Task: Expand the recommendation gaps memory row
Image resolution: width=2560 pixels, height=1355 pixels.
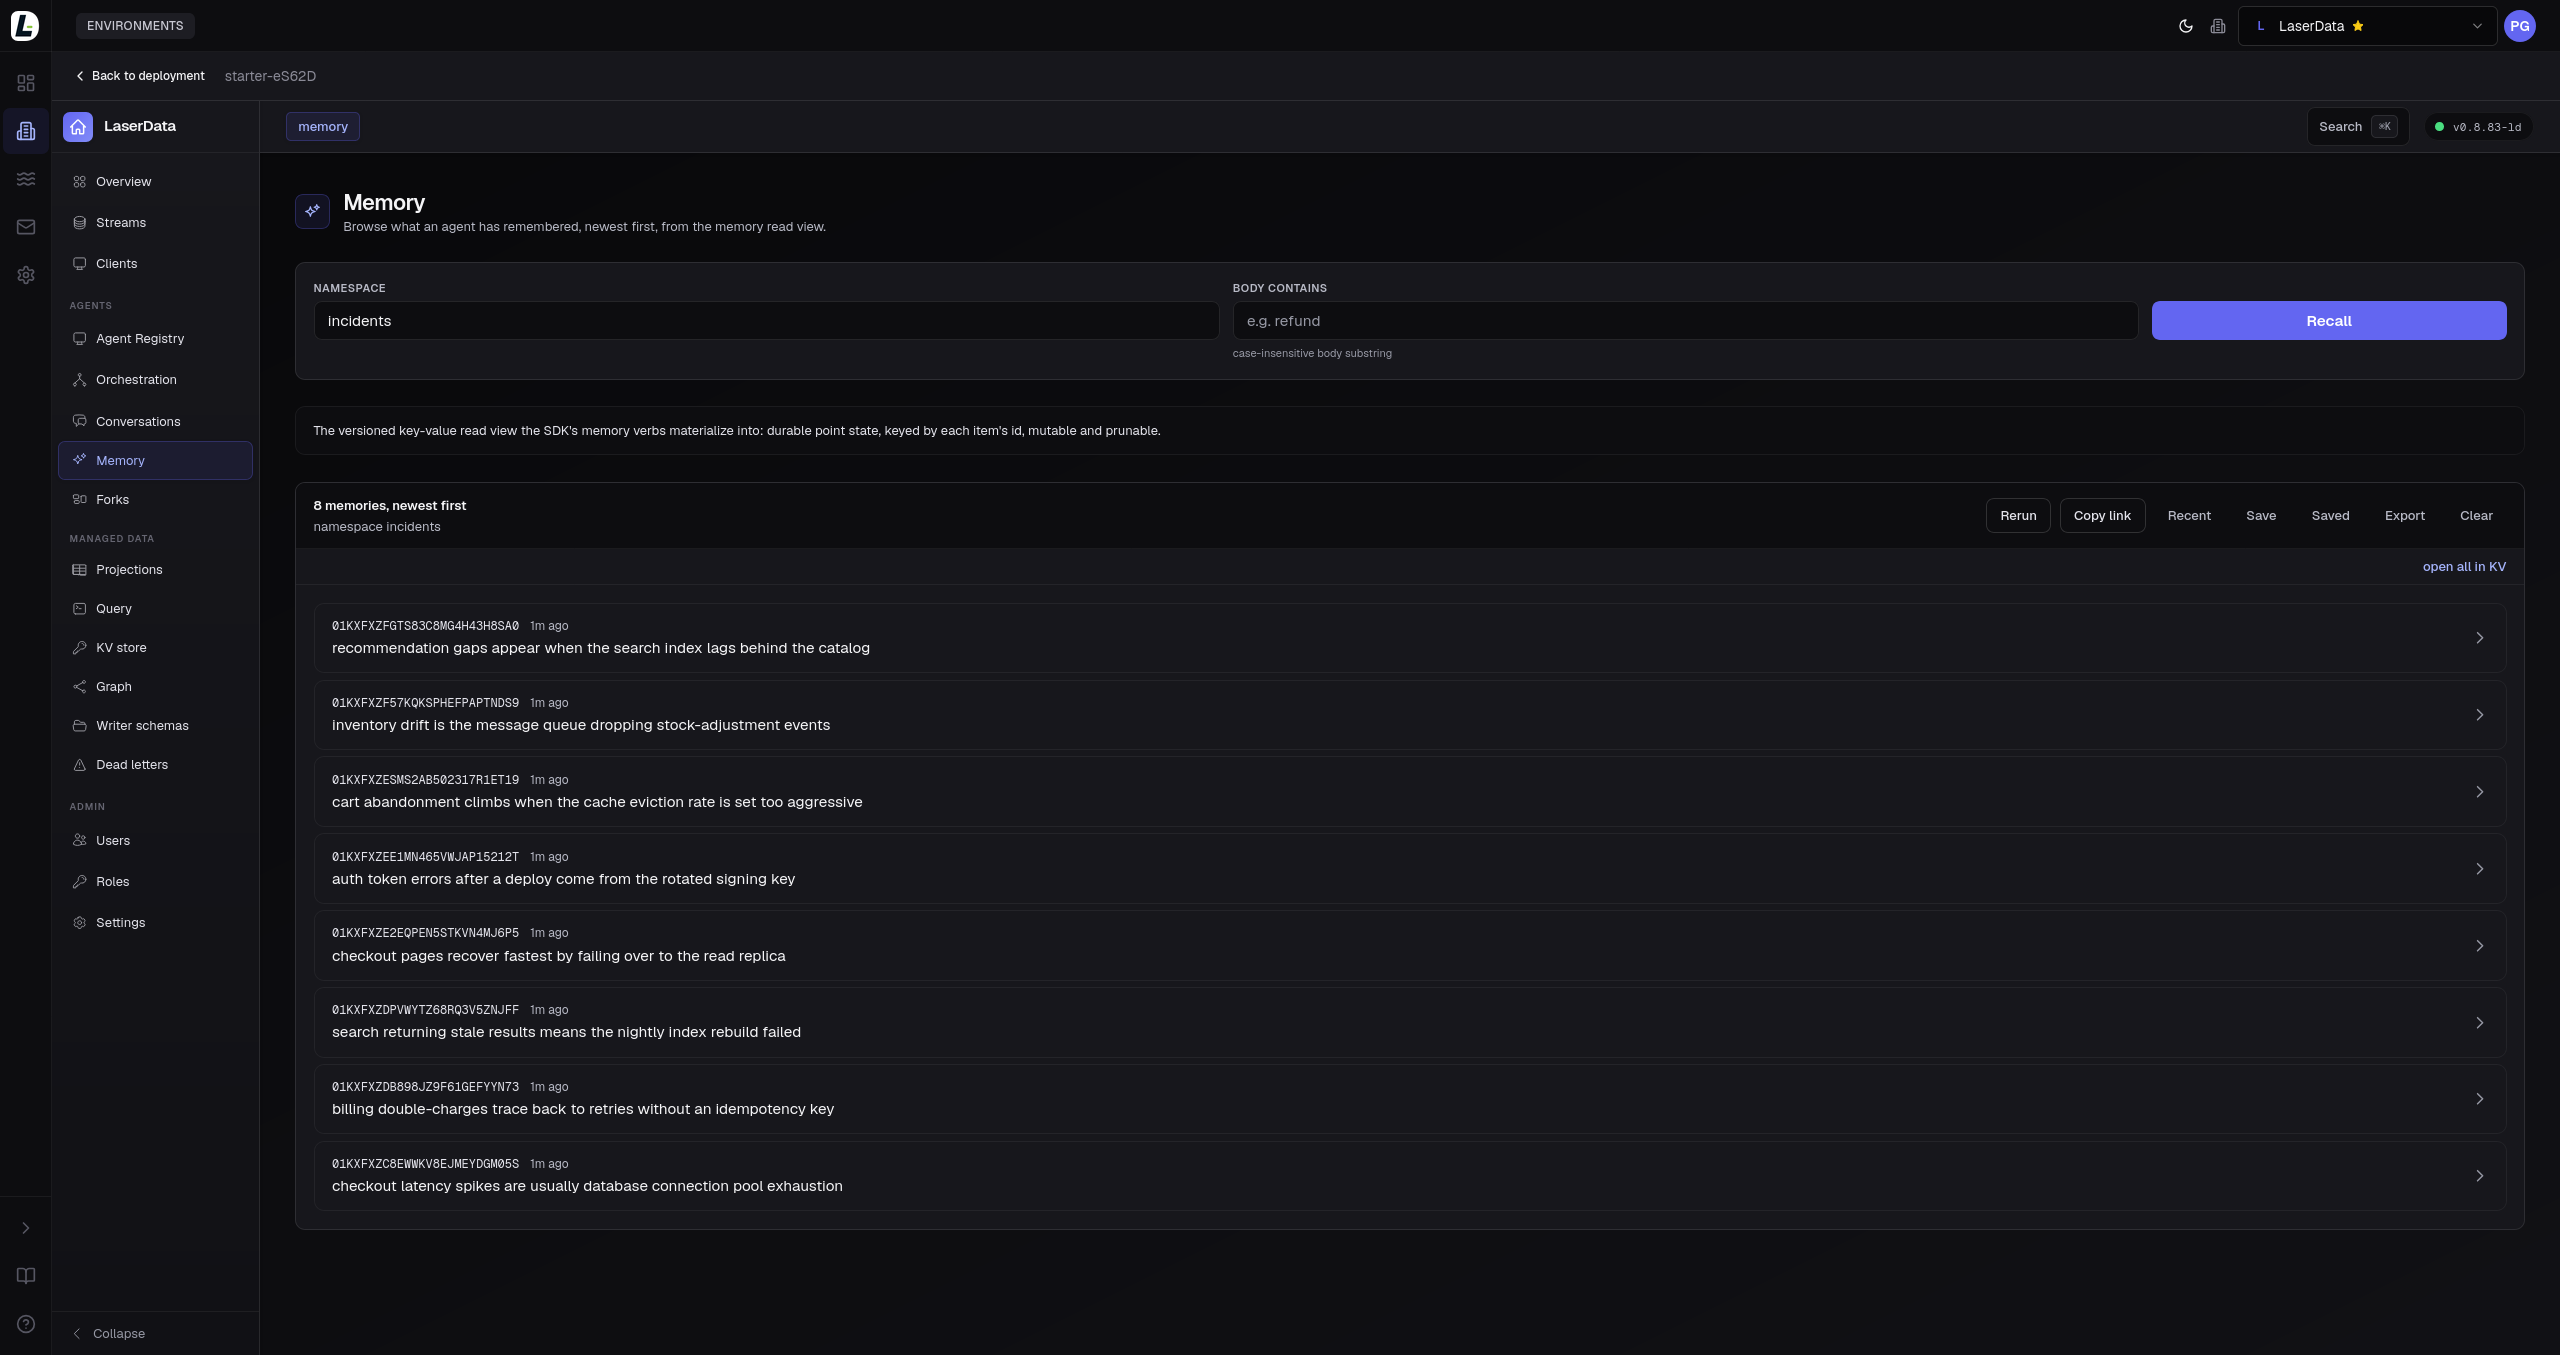Action: pos(1410,638)
